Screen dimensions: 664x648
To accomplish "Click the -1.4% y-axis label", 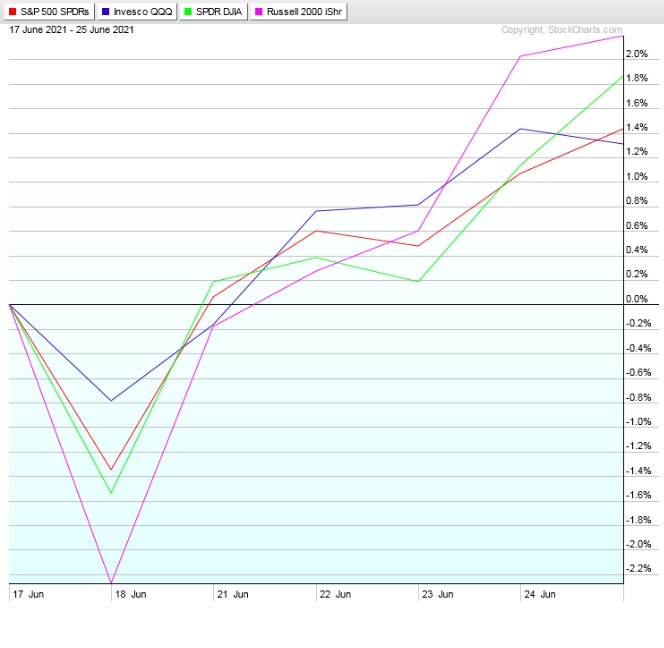I will [639, 471].
